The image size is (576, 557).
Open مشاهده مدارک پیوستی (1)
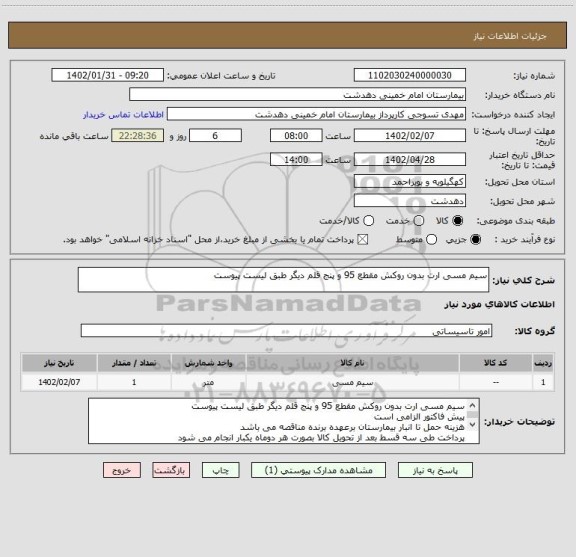(318, 470)
